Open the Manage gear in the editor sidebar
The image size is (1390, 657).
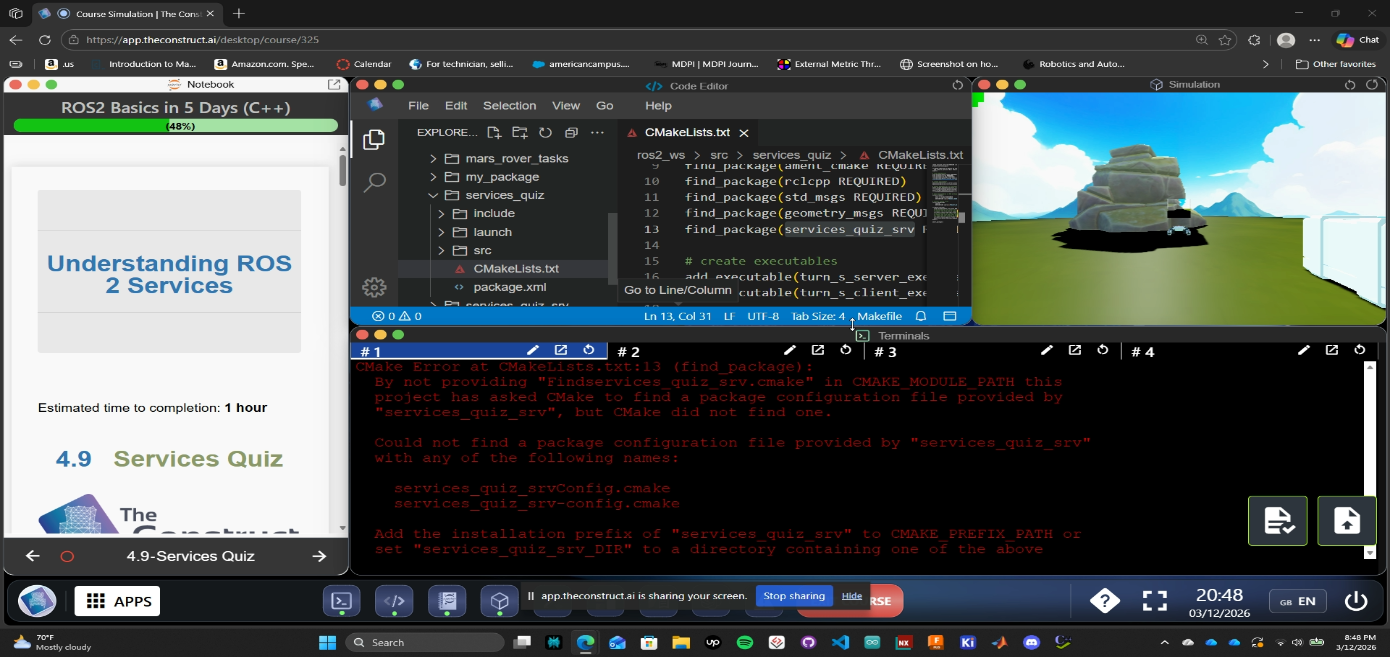[x=374, y=287]
